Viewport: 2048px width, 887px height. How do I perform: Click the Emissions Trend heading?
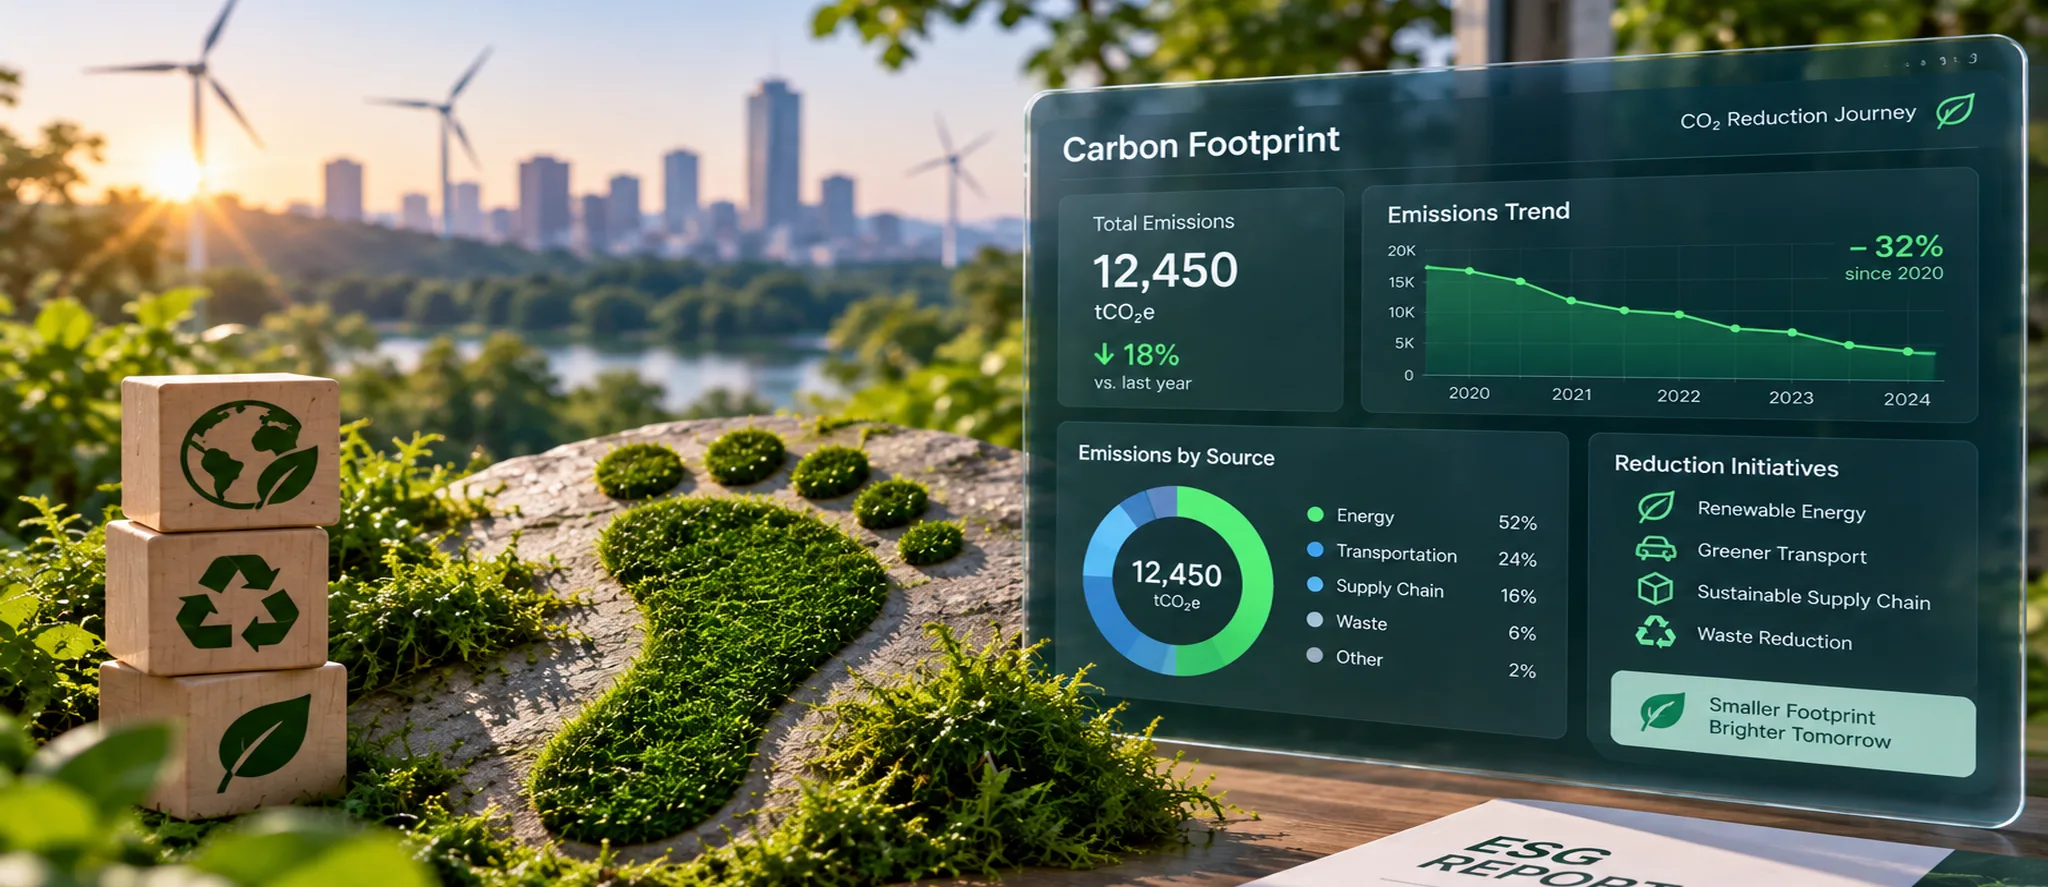tap(1478, 213)
